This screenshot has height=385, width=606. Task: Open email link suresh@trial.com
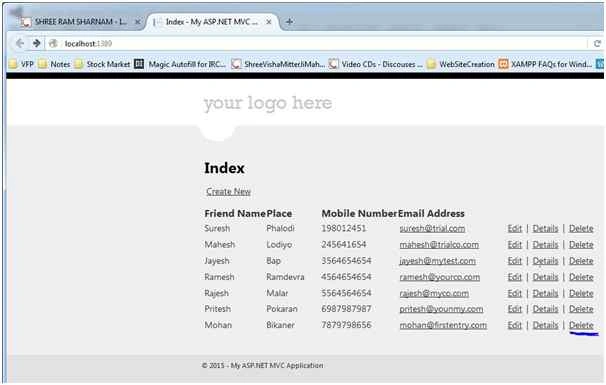click(432, 228)
